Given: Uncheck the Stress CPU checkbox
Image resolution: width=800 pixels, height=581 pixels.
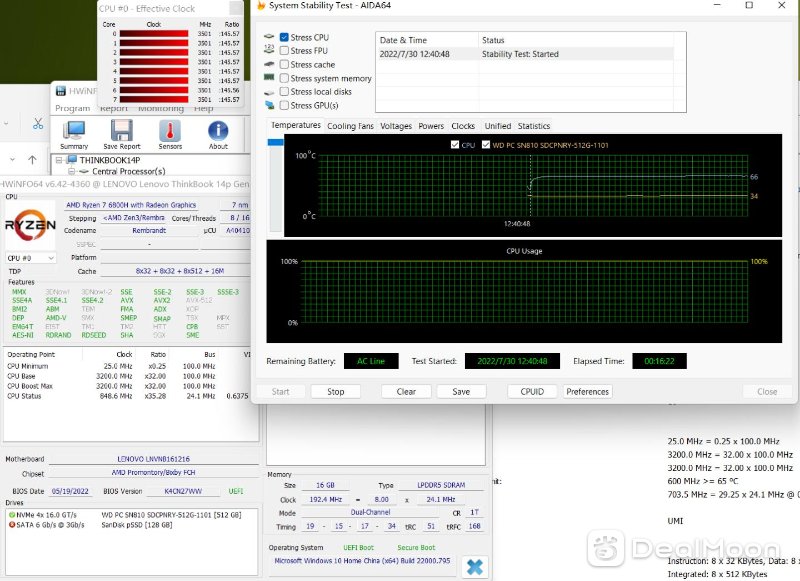Looking at the screenshot, I should tap(284, 37).
